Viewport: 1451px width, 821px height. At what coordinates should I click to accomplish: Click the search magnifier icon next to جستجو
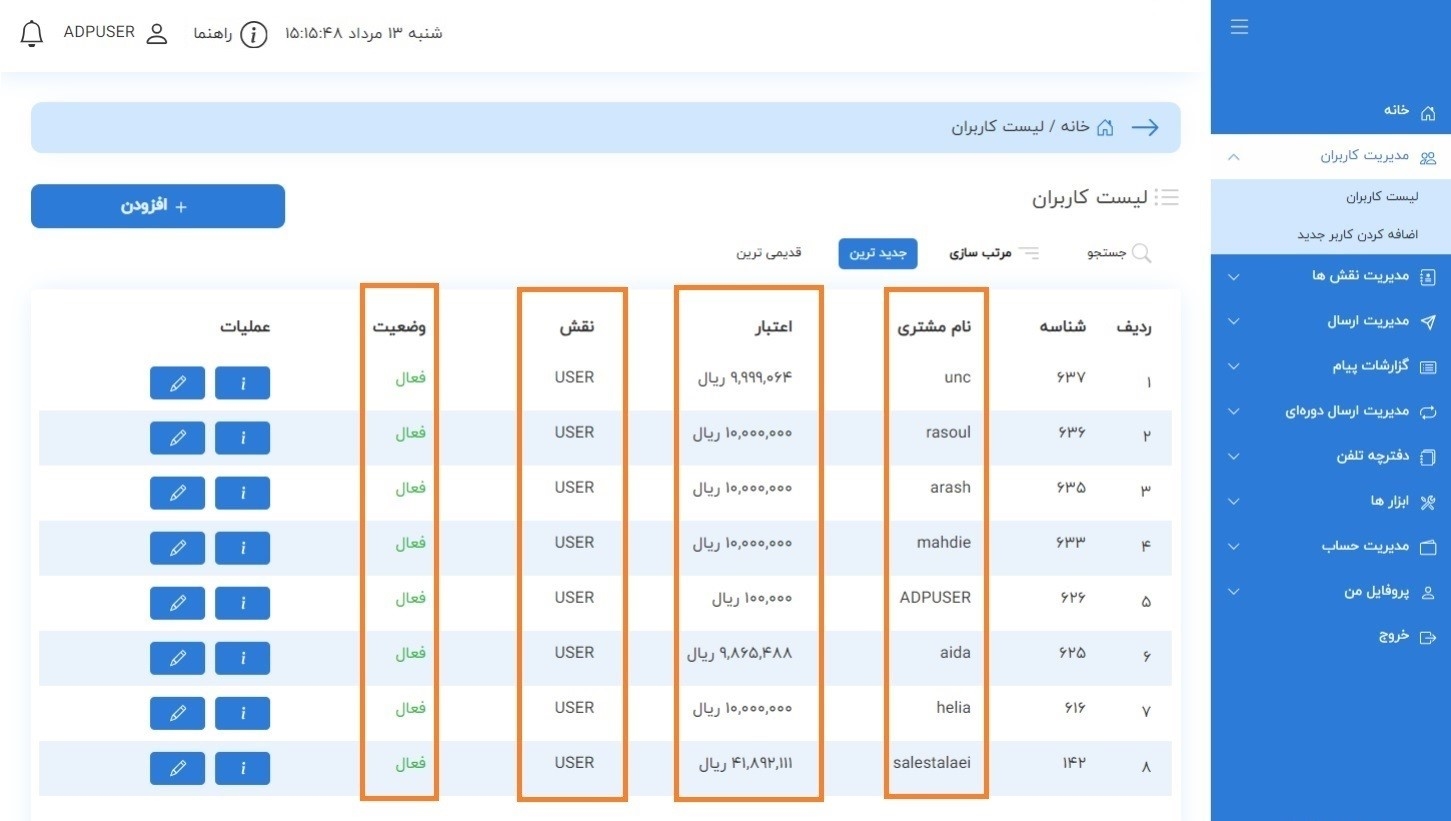click(x=1143, y=252)
